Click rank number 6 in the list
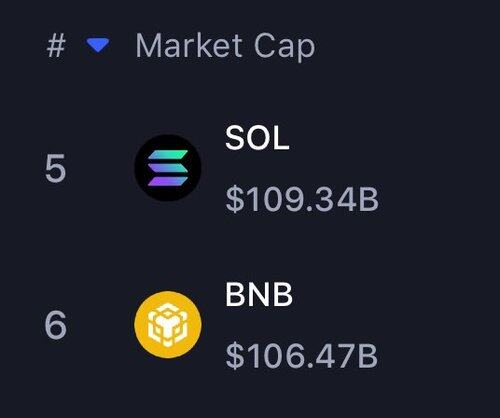 tap(55, 325)
